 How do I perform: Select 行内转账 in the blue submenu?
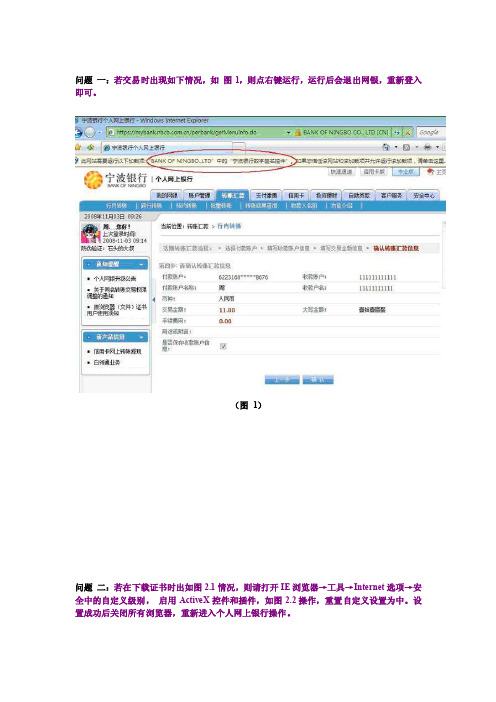[x=116, y=206]
